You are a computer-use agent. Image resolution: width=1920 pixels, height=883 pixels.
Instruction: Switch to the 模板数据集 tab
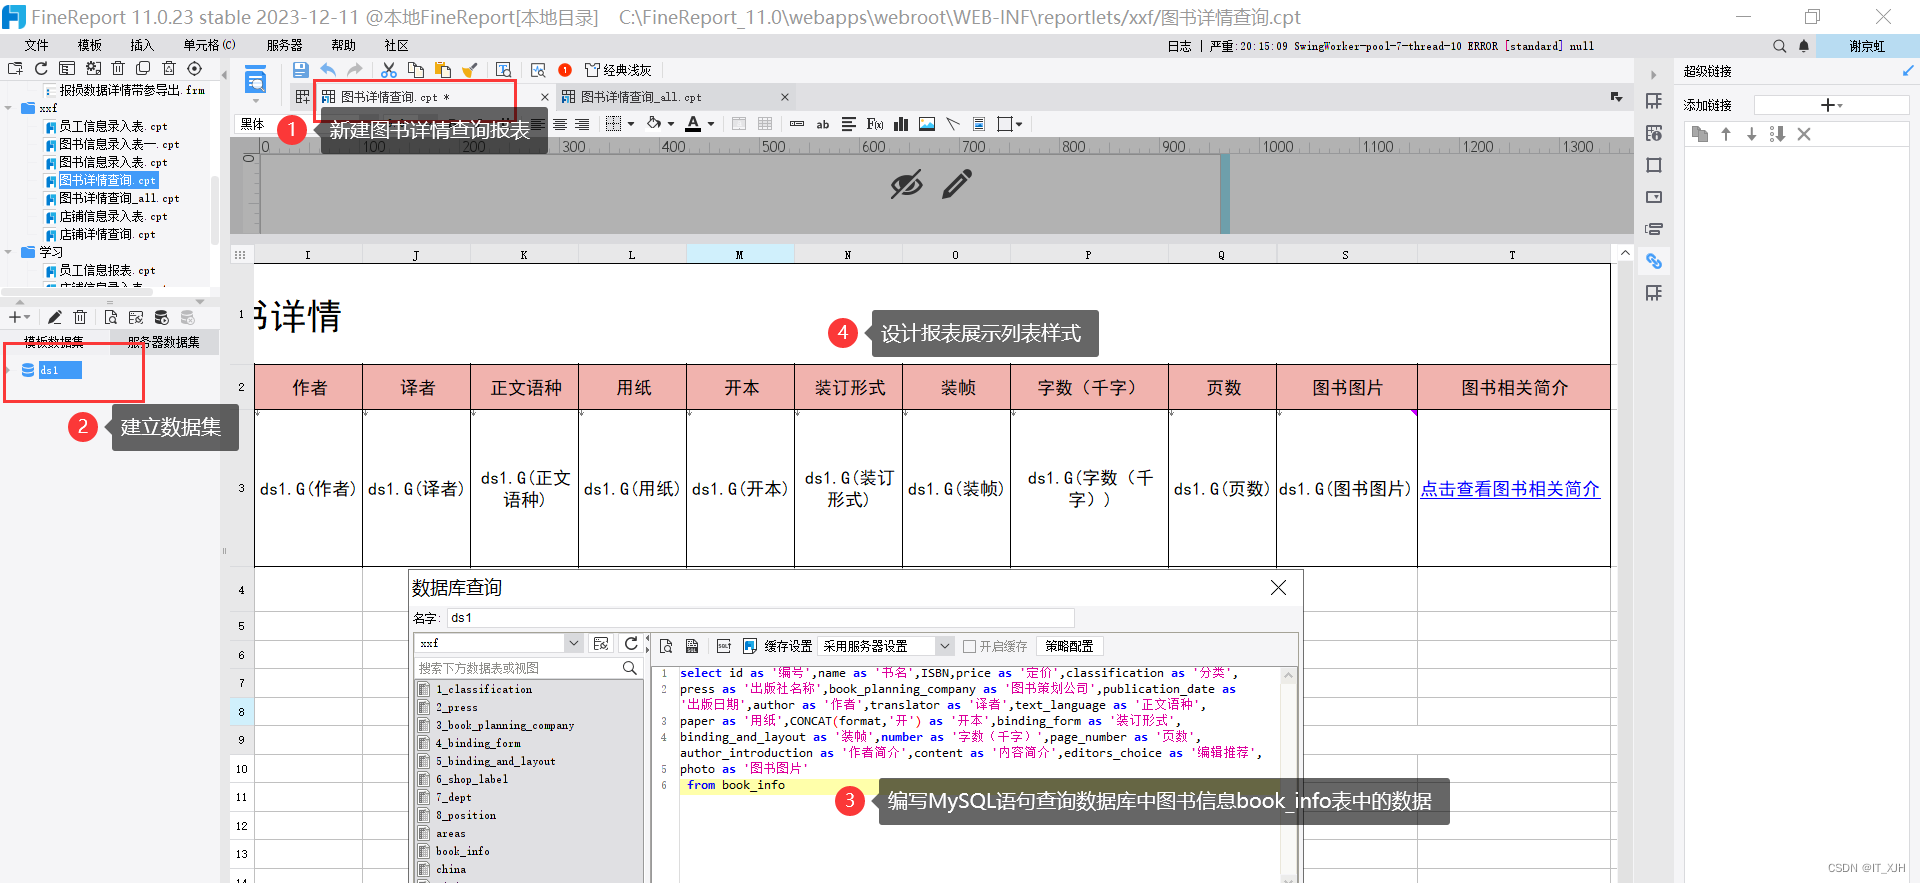click(x=54, y=342)
